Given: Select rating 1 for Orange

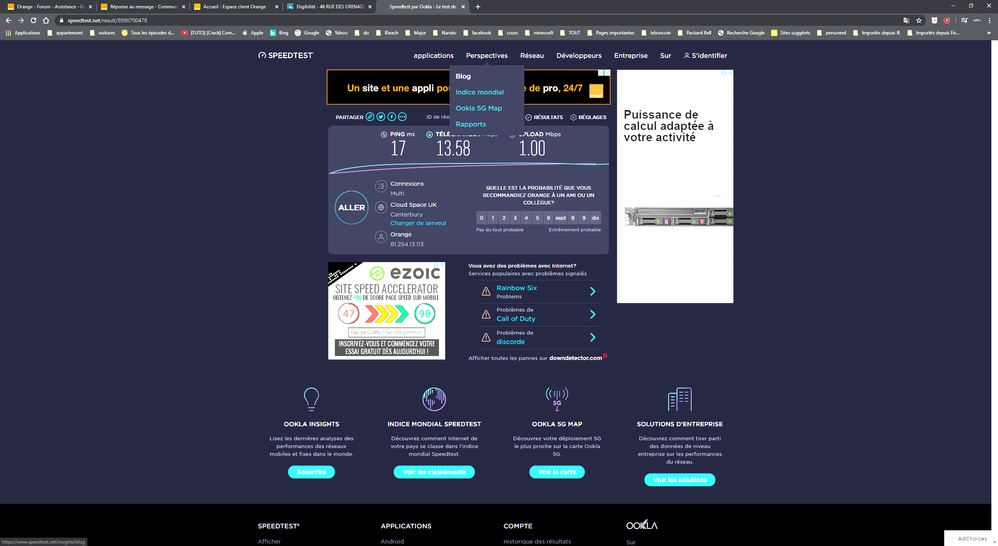Looking at the screenshot, I should [493, 218].
